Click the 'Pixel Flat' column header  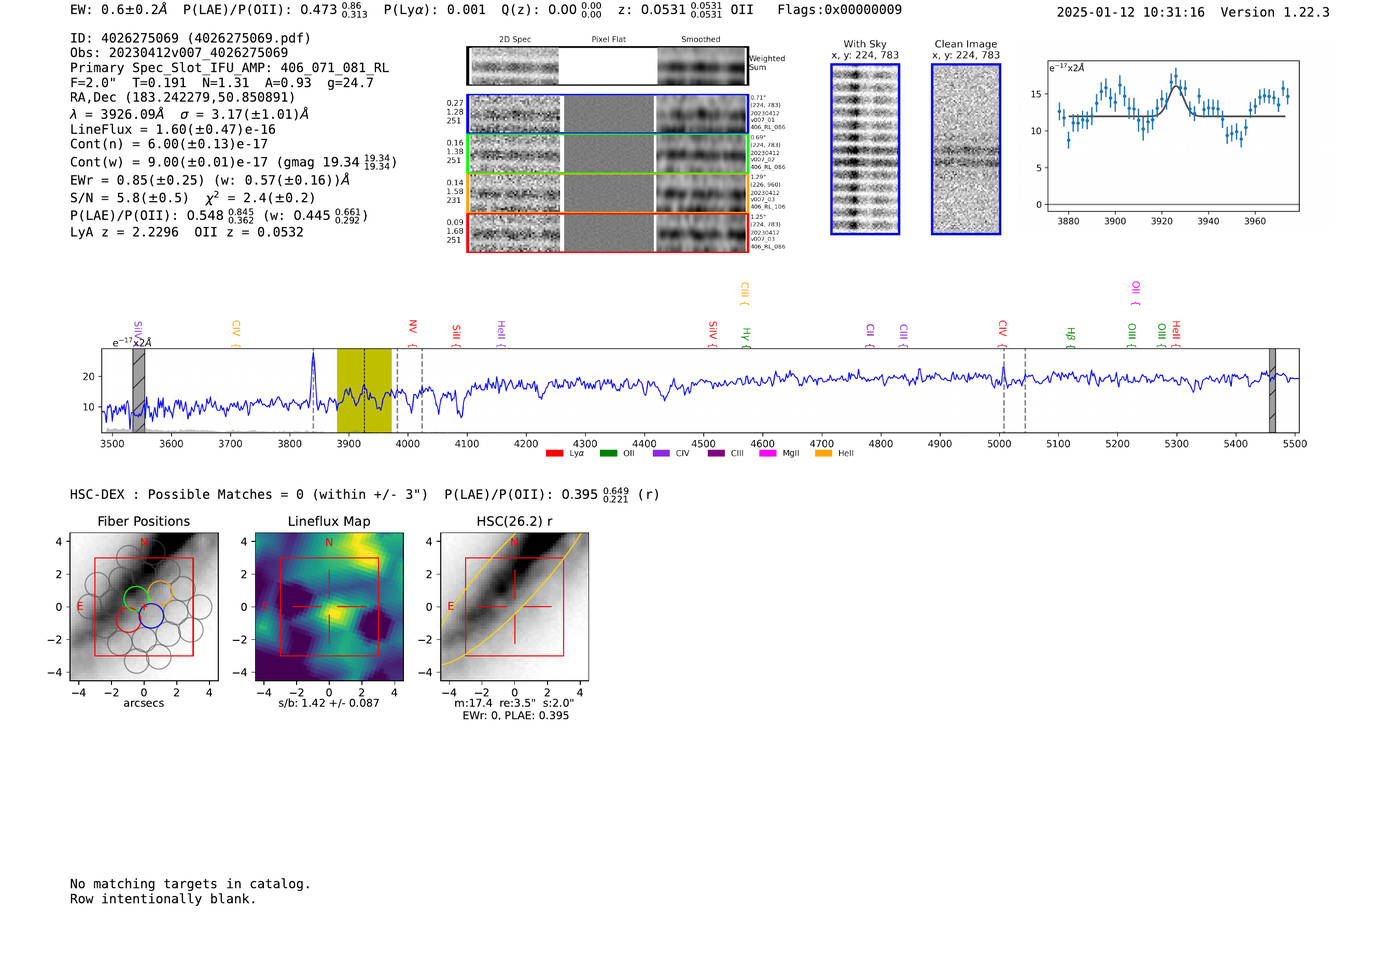click(x=608, y=40)
